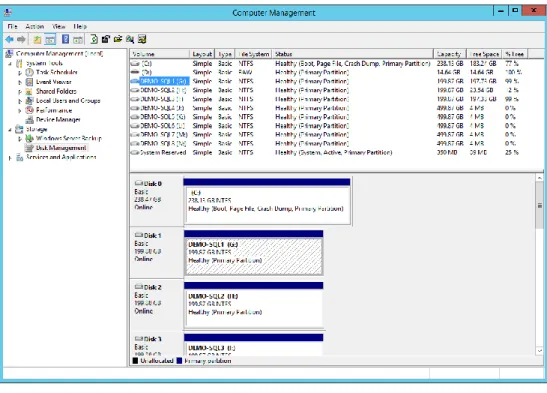The width and height of the screenshot is (547, 393).
Task: Expand the Task Scheduler node
Action: [x=20, y=73]
